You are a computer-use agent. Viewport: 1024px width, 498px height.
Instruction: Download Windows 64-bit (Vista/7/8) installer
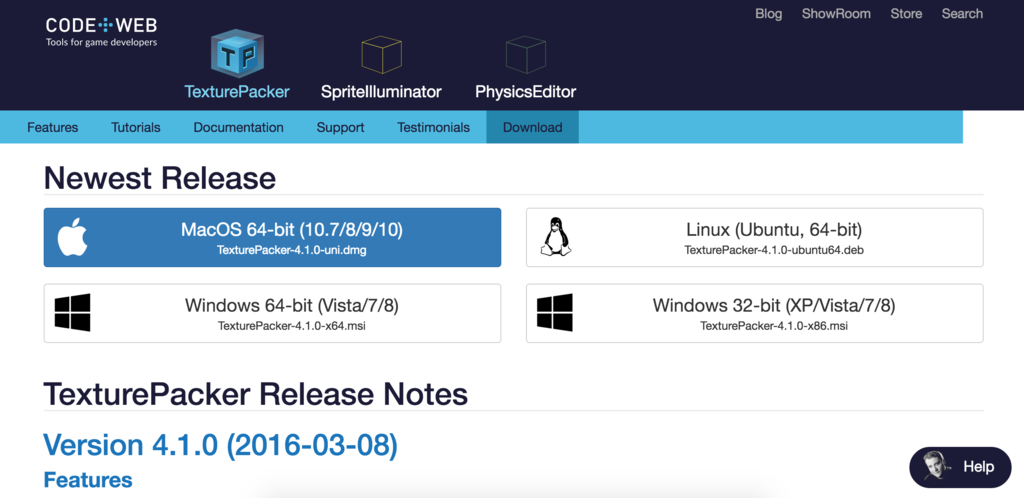(272, 313)
